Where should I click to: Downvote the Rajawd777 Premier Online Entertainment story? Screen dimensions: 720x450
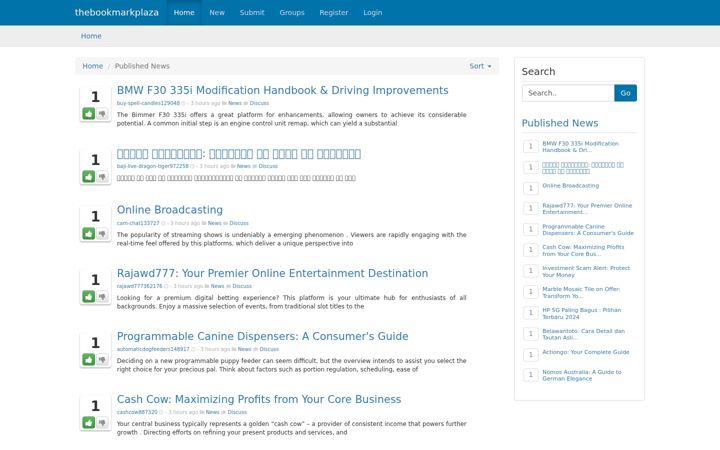(102, 297)
